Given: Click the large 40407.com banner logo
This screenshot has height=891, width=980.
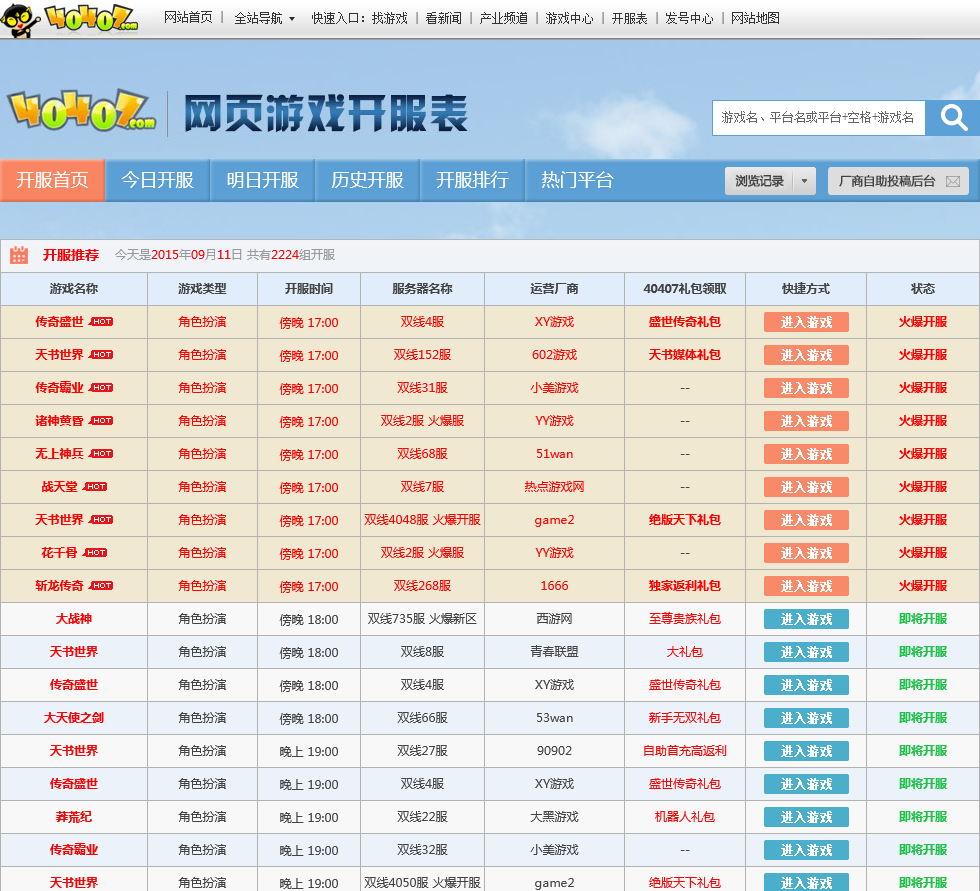Looking at the screenshot, I should tap(82, 112).
